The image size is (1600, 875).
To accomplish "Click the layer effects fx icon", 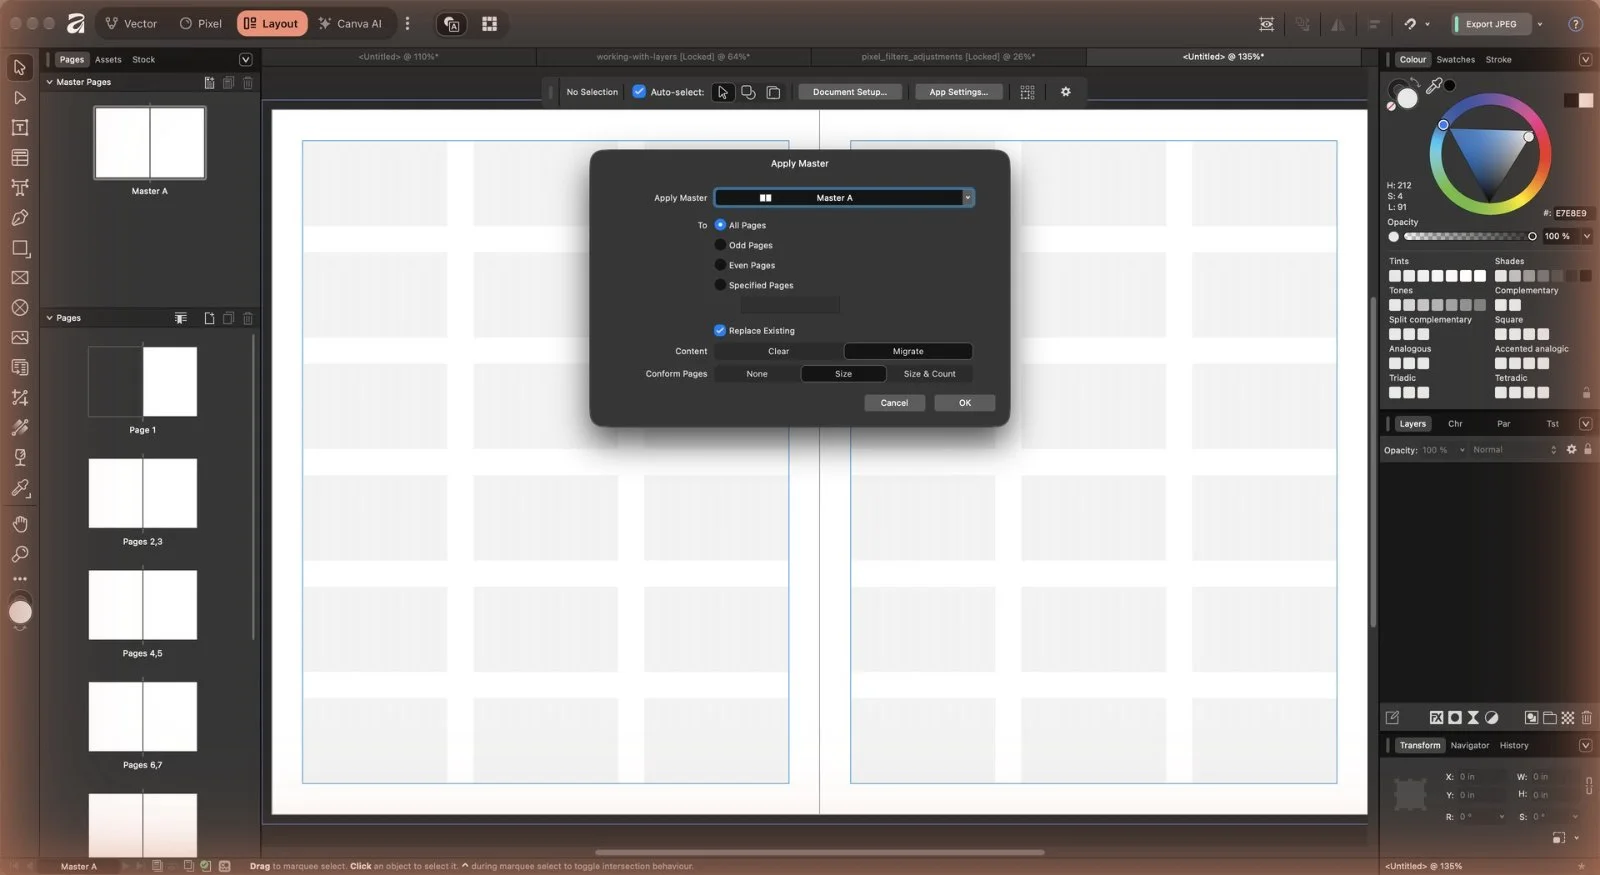I will click(x=1436, y=717).
